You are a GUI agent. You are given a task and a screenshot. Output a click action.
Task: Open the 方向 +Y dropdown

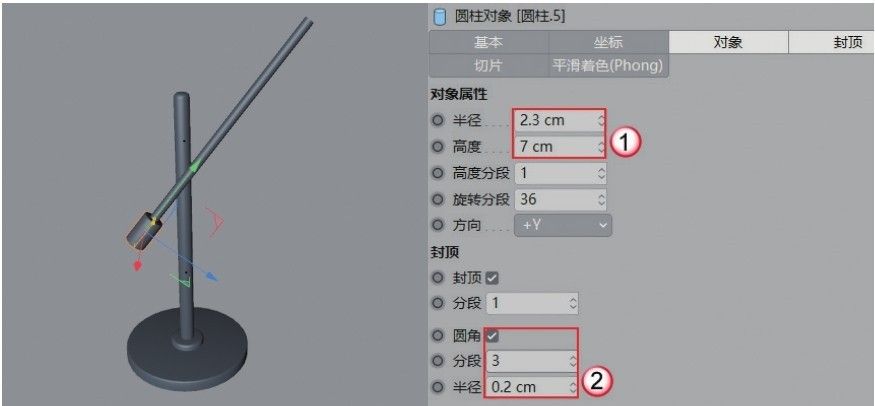pos(562,225)
